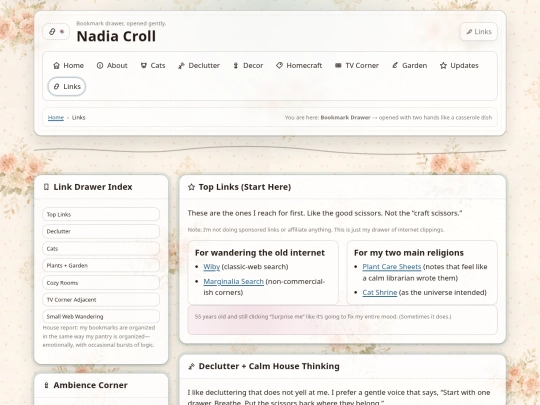Jump to Top Links in drawer index
The image size is (540, 405).
(101, 214)
